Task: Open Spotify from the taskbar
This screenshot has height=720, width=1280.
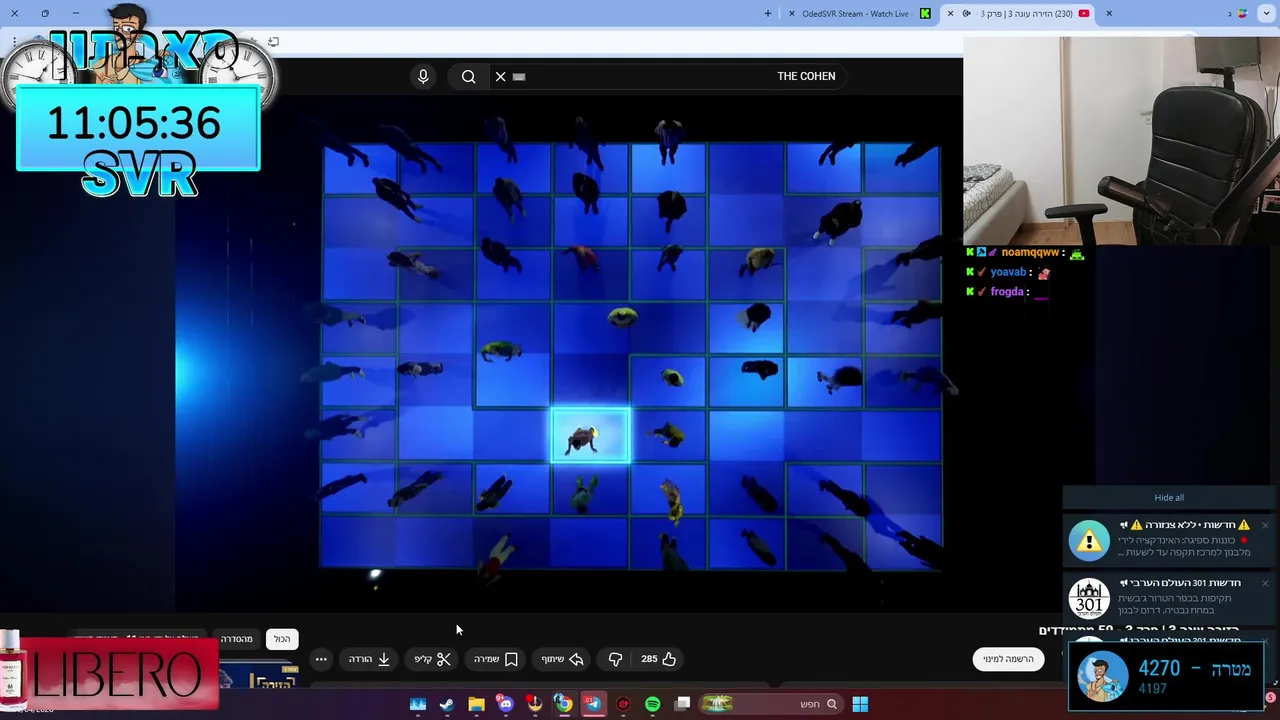Action: (x=652, y=704)
